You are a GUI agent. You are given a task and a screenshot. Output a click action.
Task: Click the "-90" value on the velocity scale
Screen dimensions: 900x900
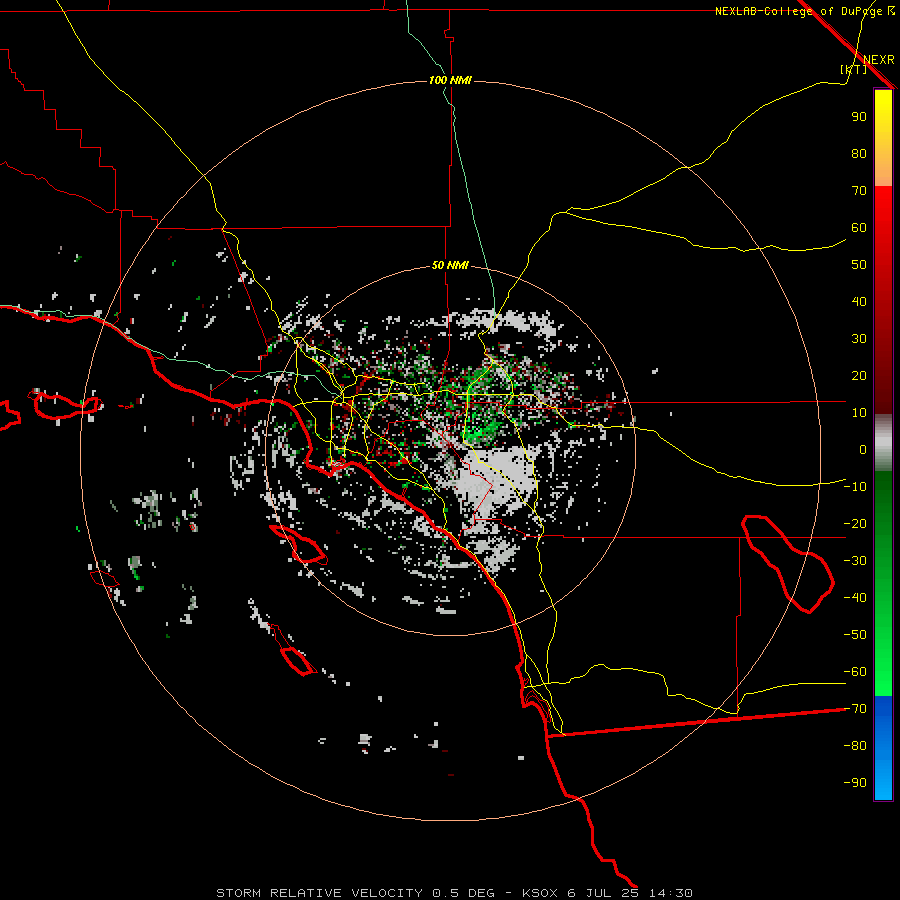[855, 783]
